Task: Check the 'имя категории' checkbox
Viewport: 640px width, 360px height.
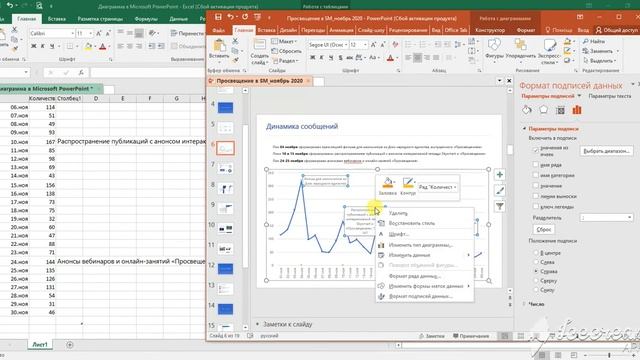Action: (536, 175)
